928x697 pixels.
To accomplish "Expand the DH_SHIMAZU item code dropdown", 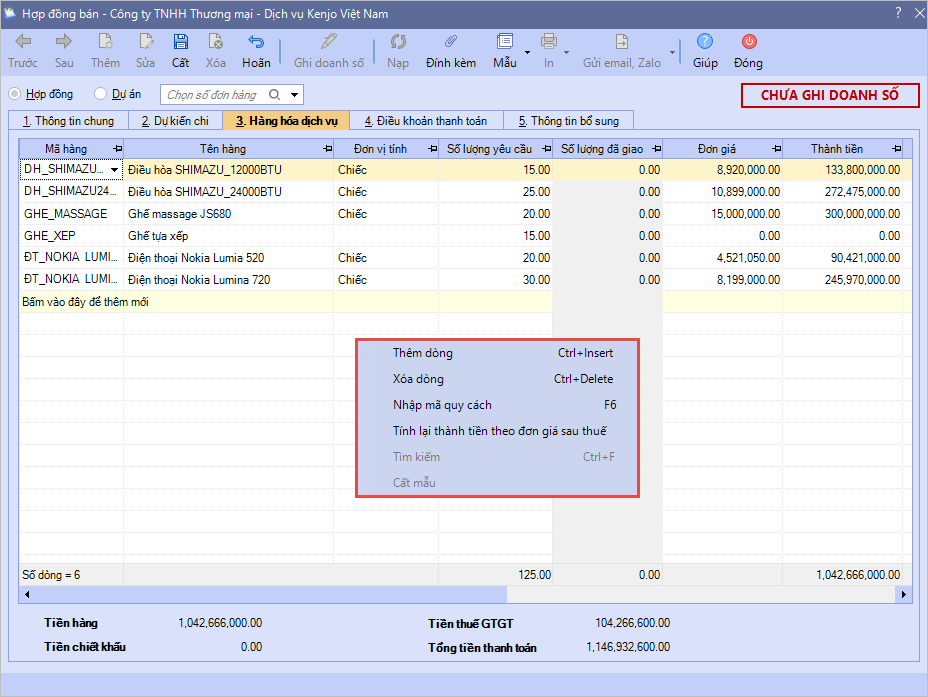I will pyautogui.click(x=114, y=170).
